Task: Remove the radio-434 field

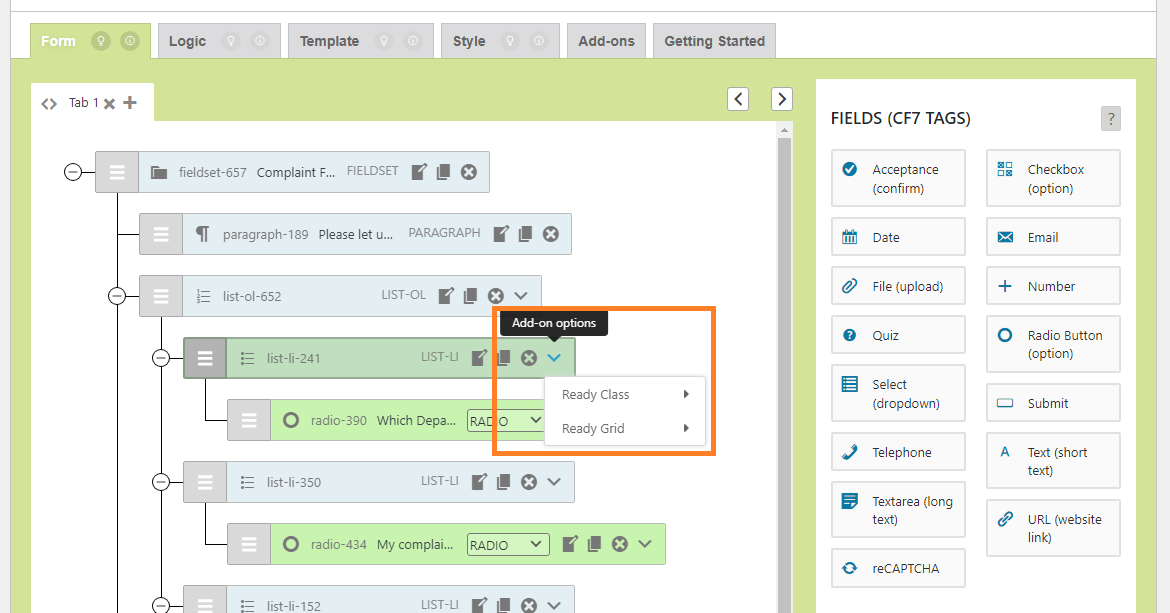Action: pyautogui.click(x=620, y=544)
